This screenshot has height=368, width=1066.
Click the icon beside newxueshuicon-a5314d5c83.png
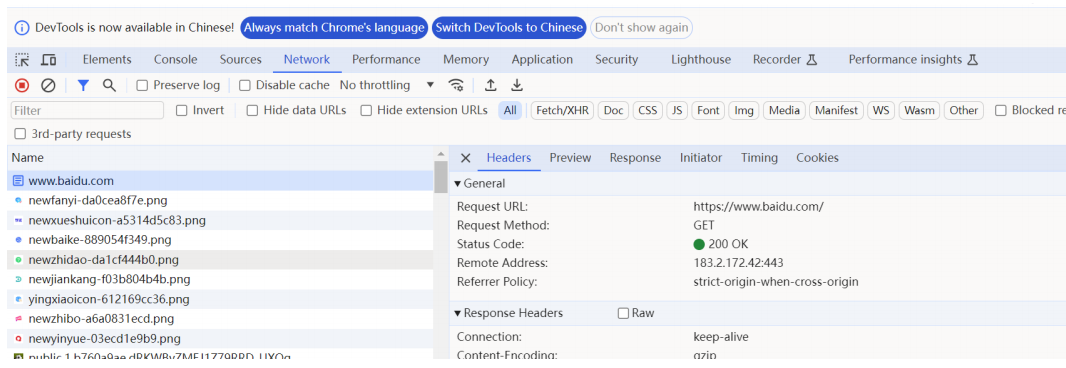18,220
